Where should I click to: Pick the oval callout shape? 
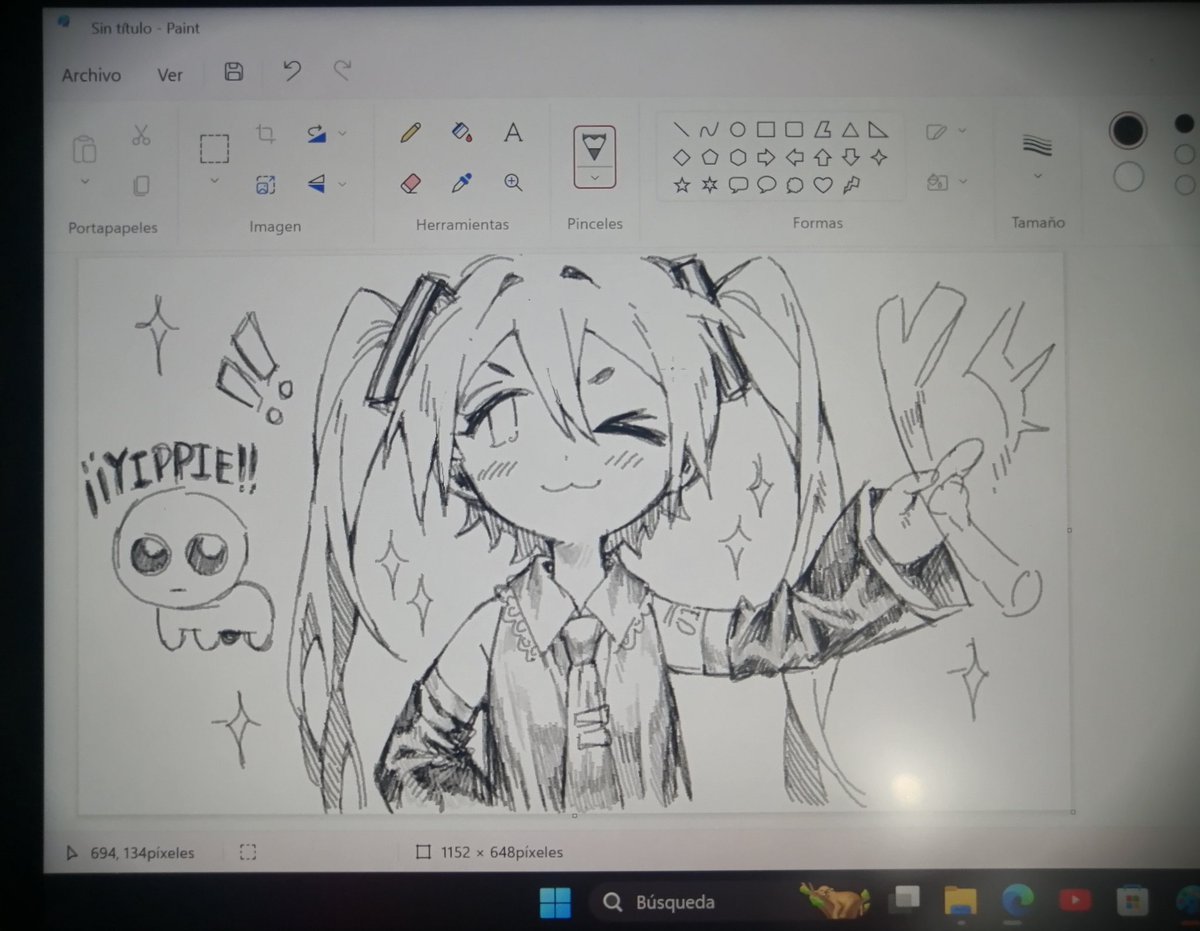click(767, 185)
